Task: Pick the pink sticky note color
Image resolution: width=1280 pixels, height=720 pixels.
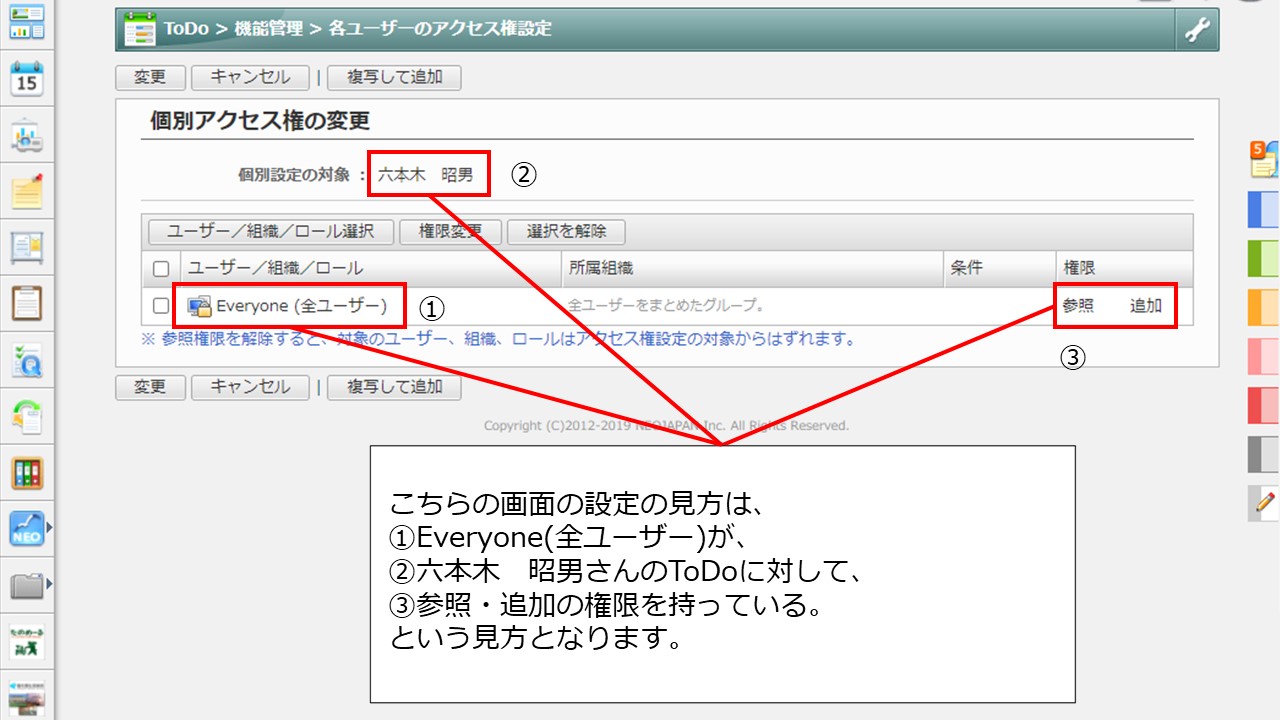Action: point(1264,357)
